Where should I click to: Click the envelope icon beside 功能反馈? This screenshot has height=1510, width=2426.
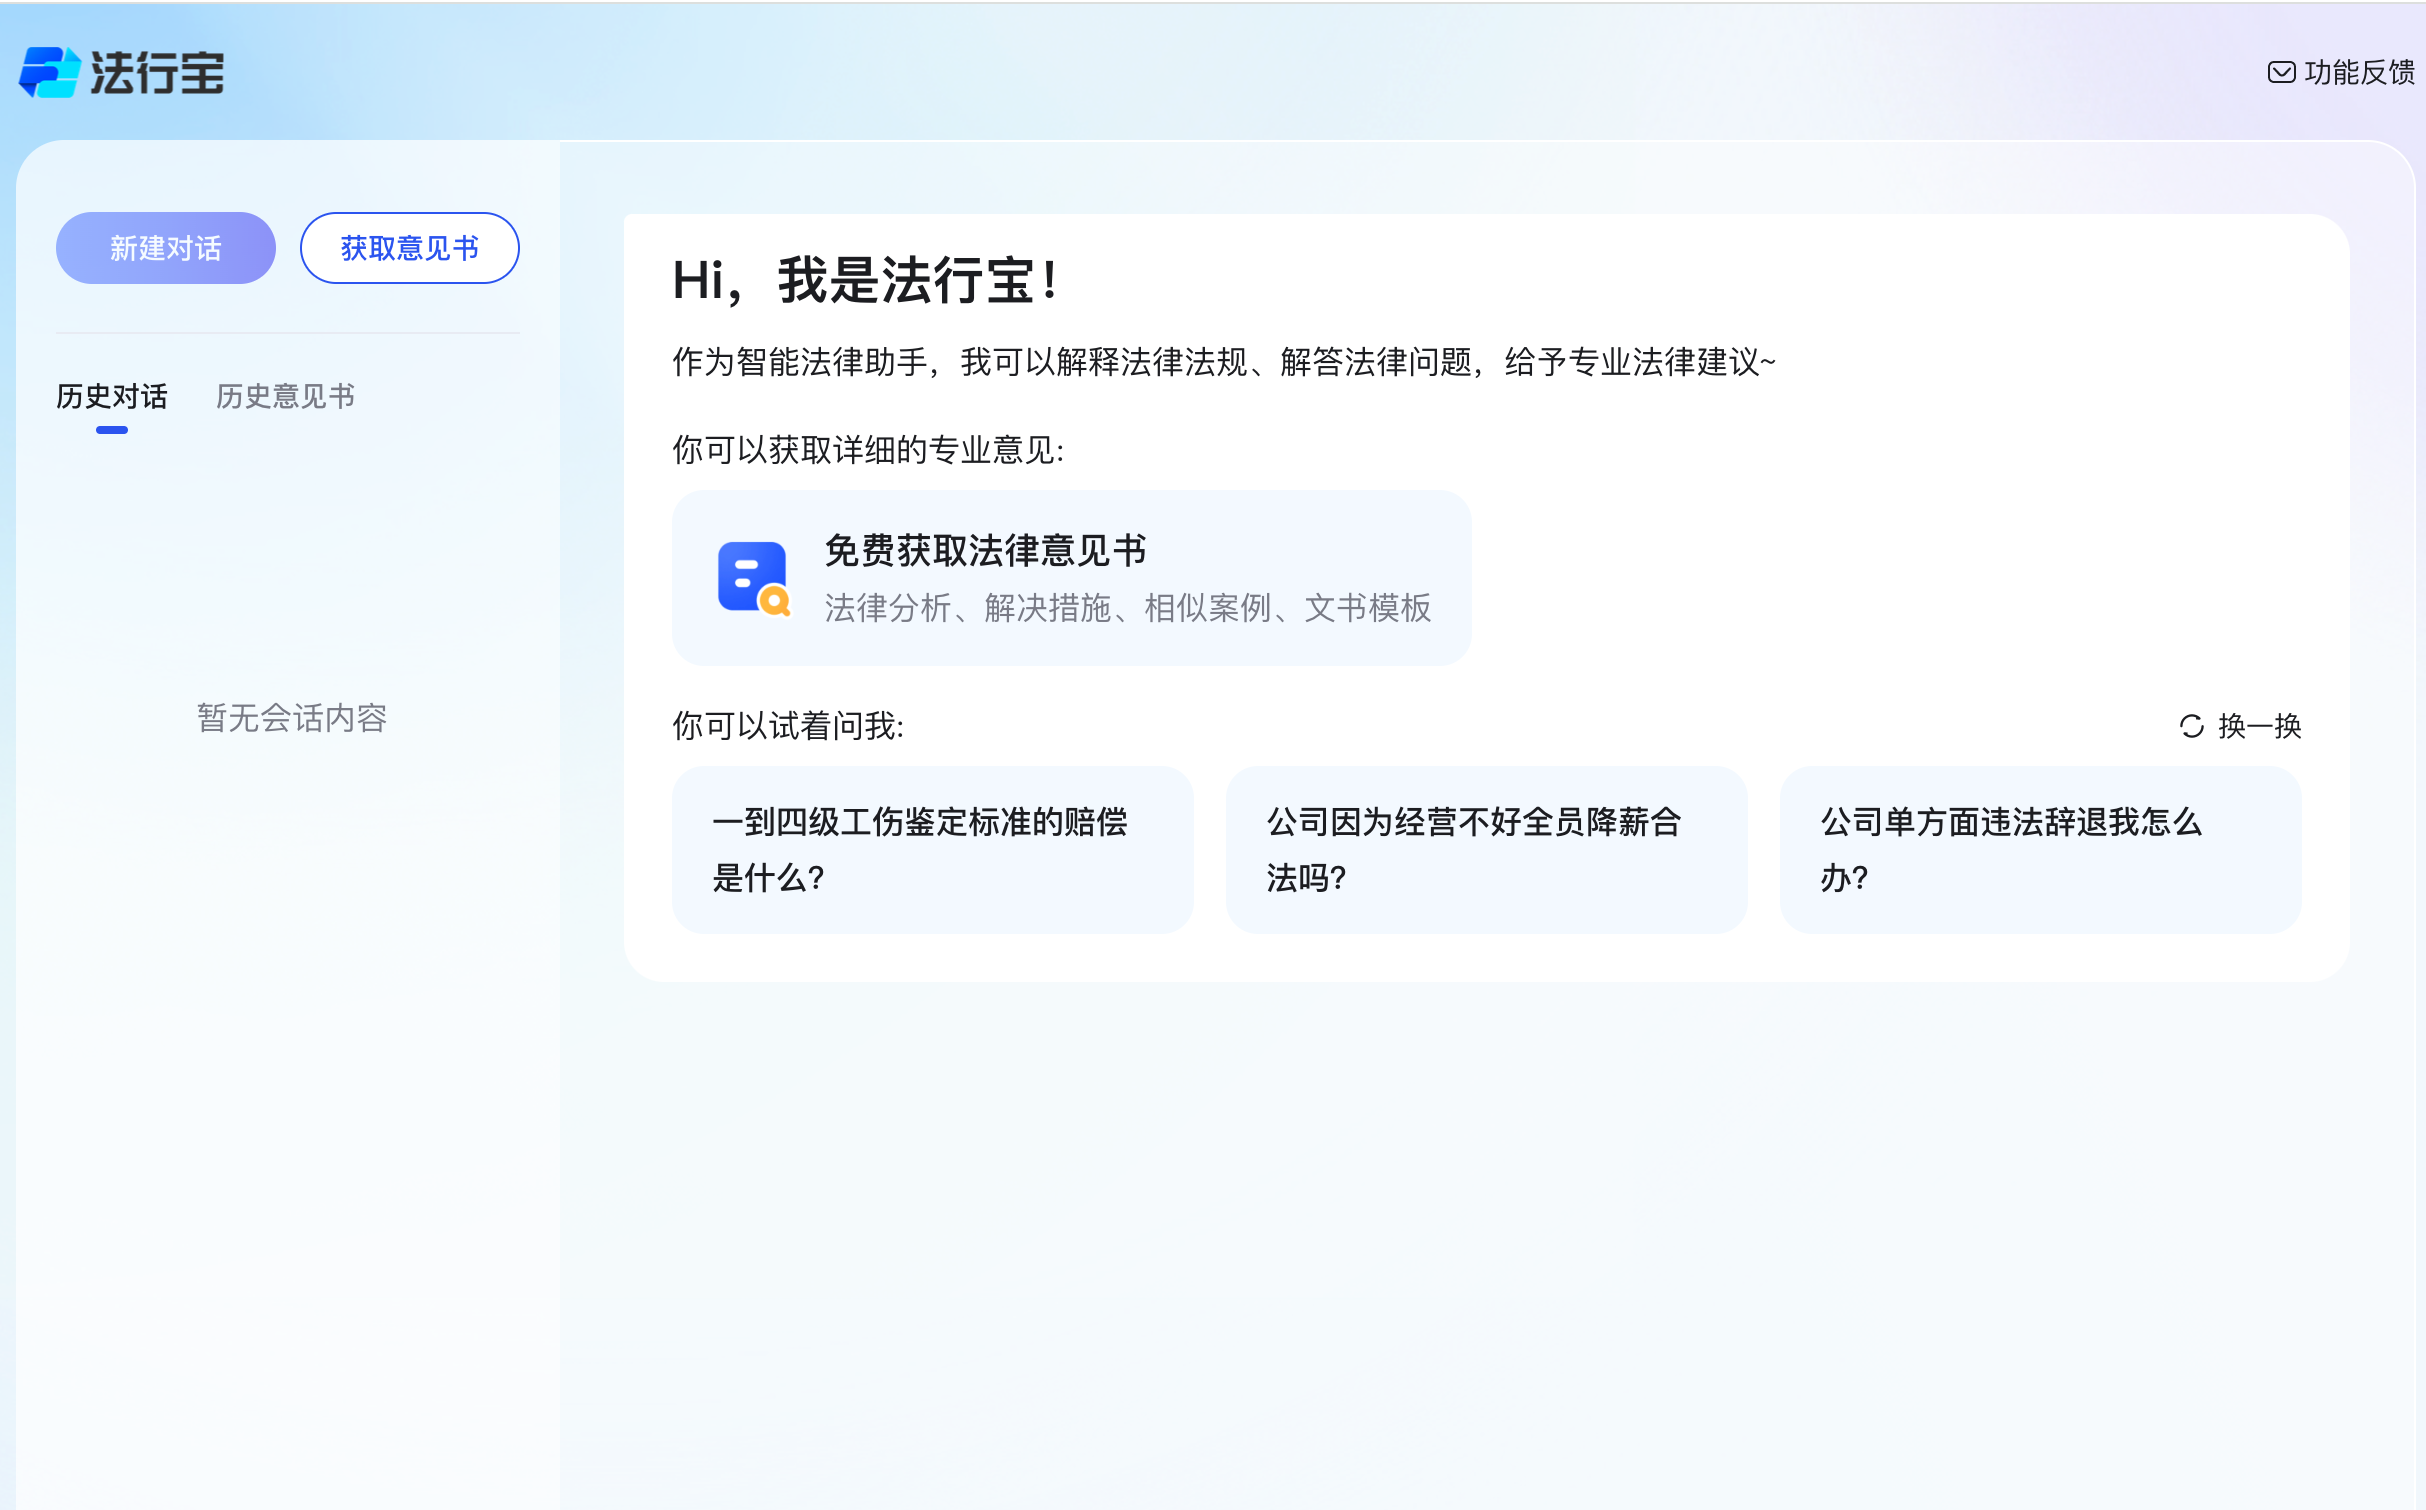pyautogui.click(x=2281, y=70)
